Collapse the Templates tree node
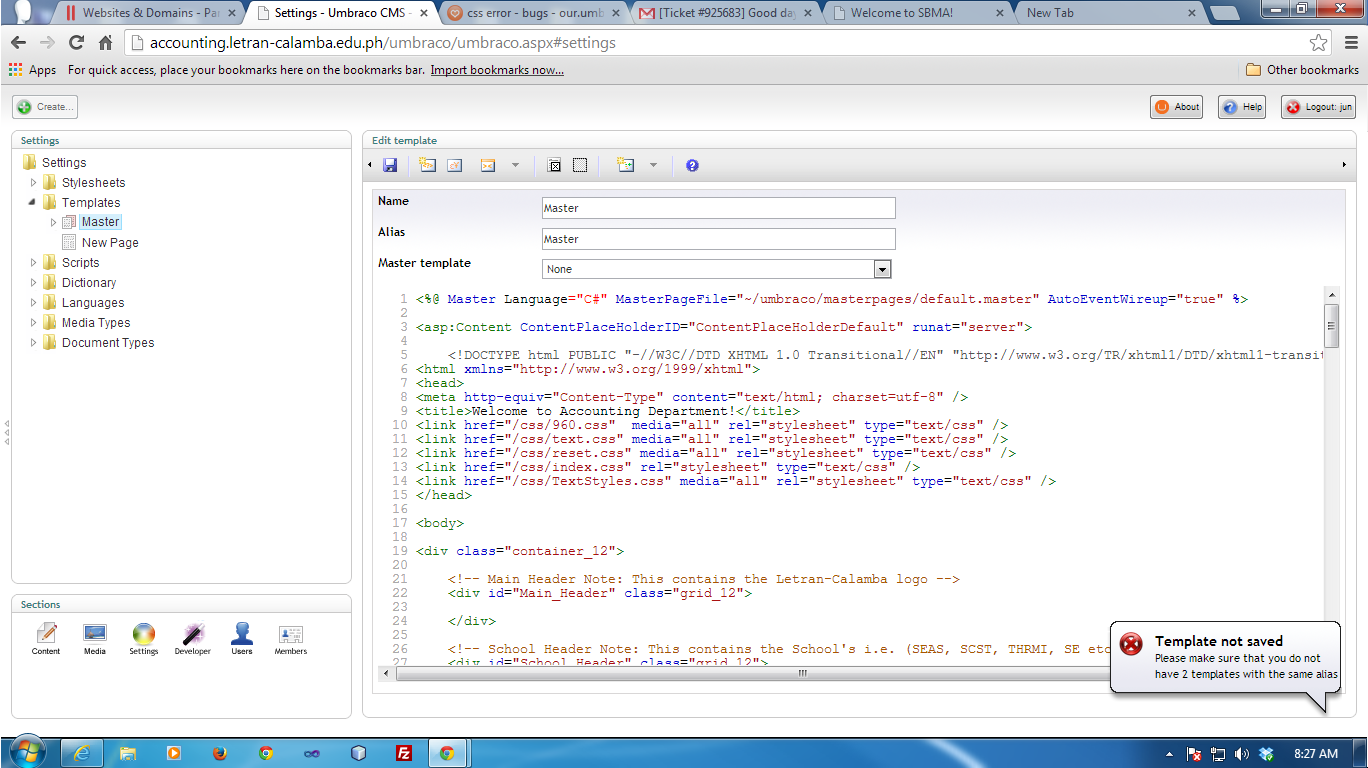 tap(33, 203)
